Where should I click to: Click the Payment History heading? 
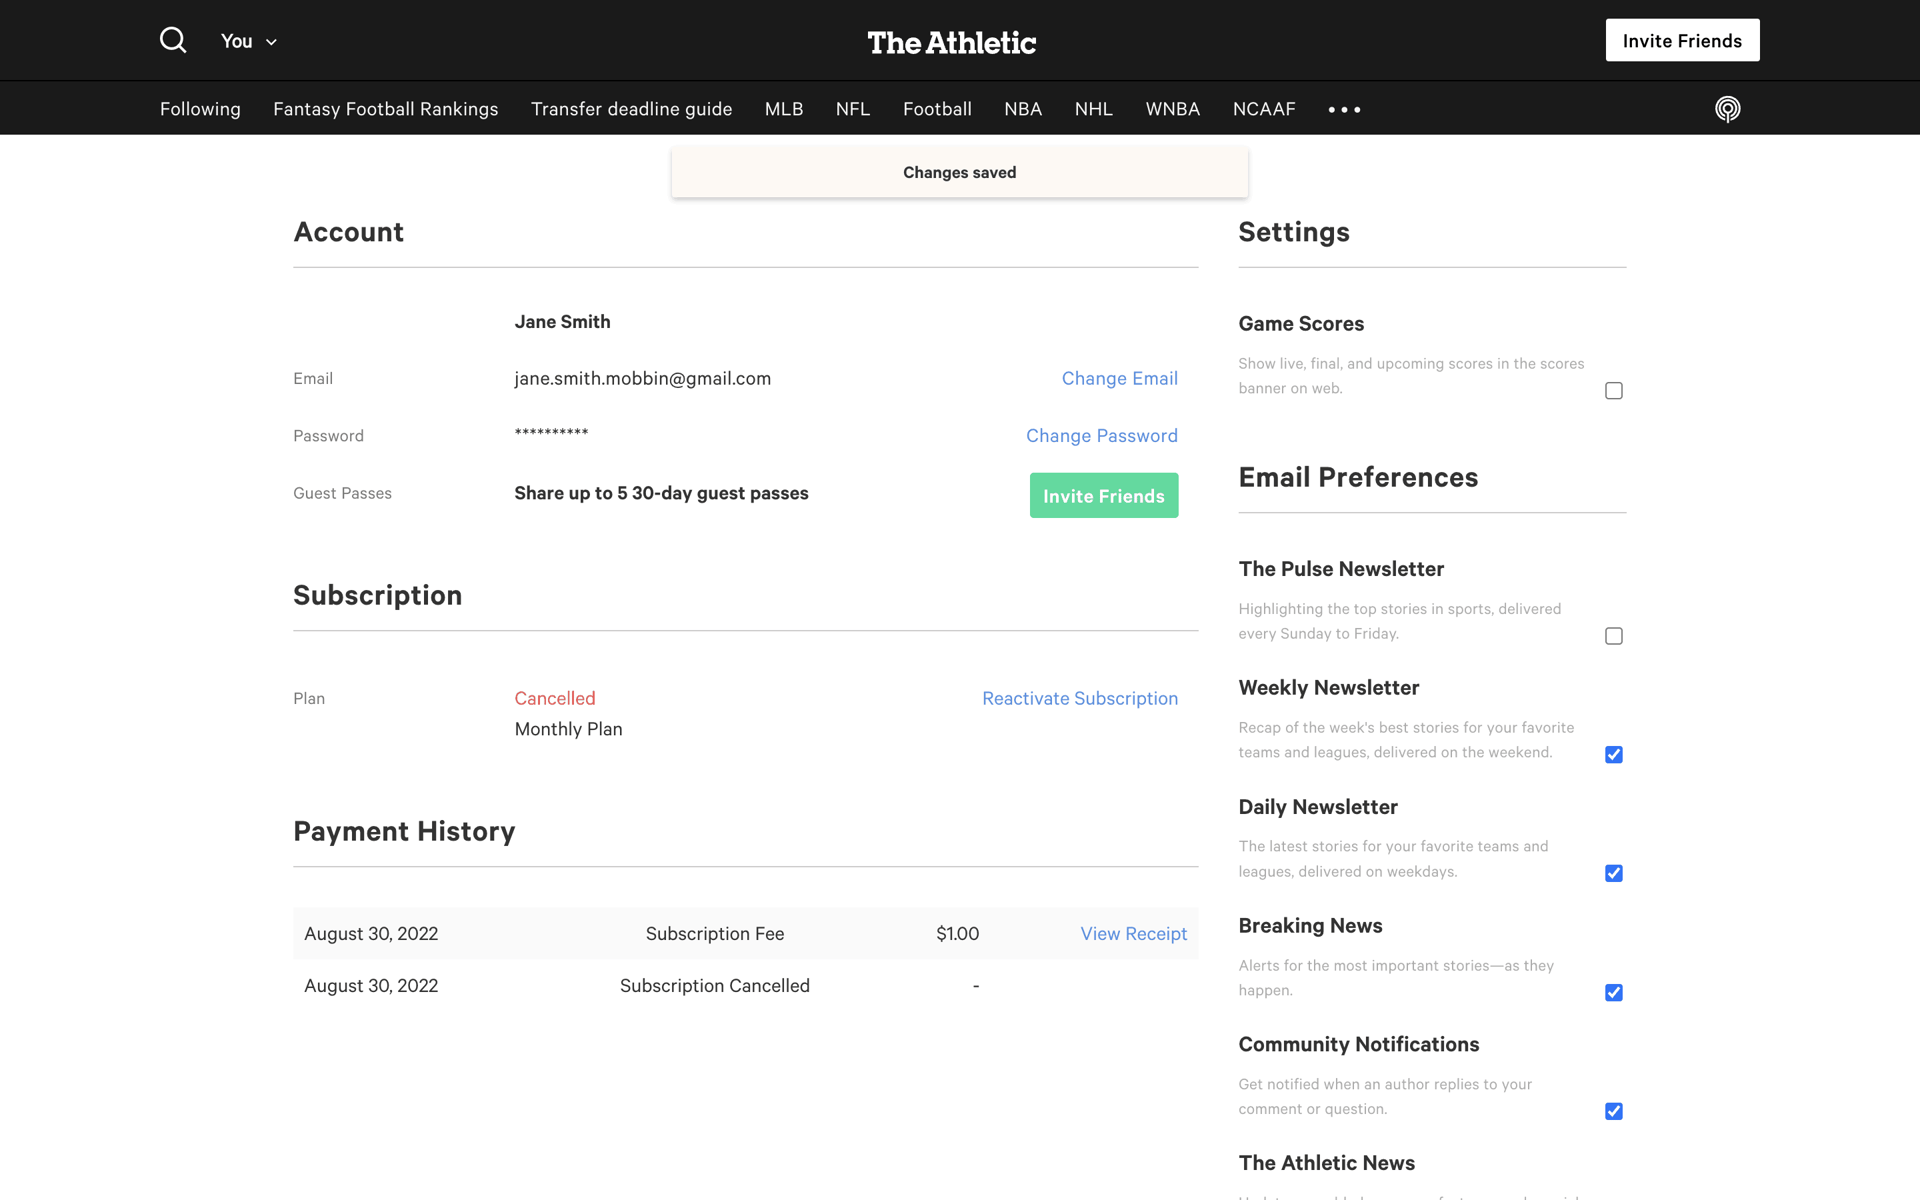(404, 831)
